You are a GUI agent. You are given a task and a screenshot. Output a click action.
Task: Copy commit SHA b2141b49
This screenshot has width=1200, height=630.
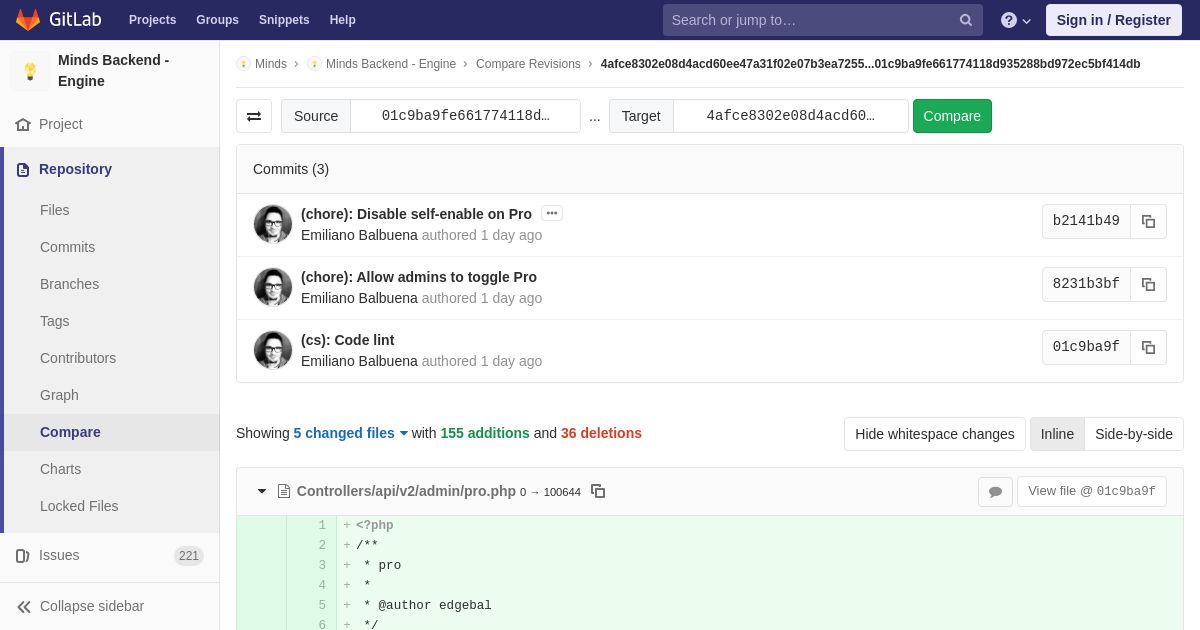click(x=1148, y=221)
